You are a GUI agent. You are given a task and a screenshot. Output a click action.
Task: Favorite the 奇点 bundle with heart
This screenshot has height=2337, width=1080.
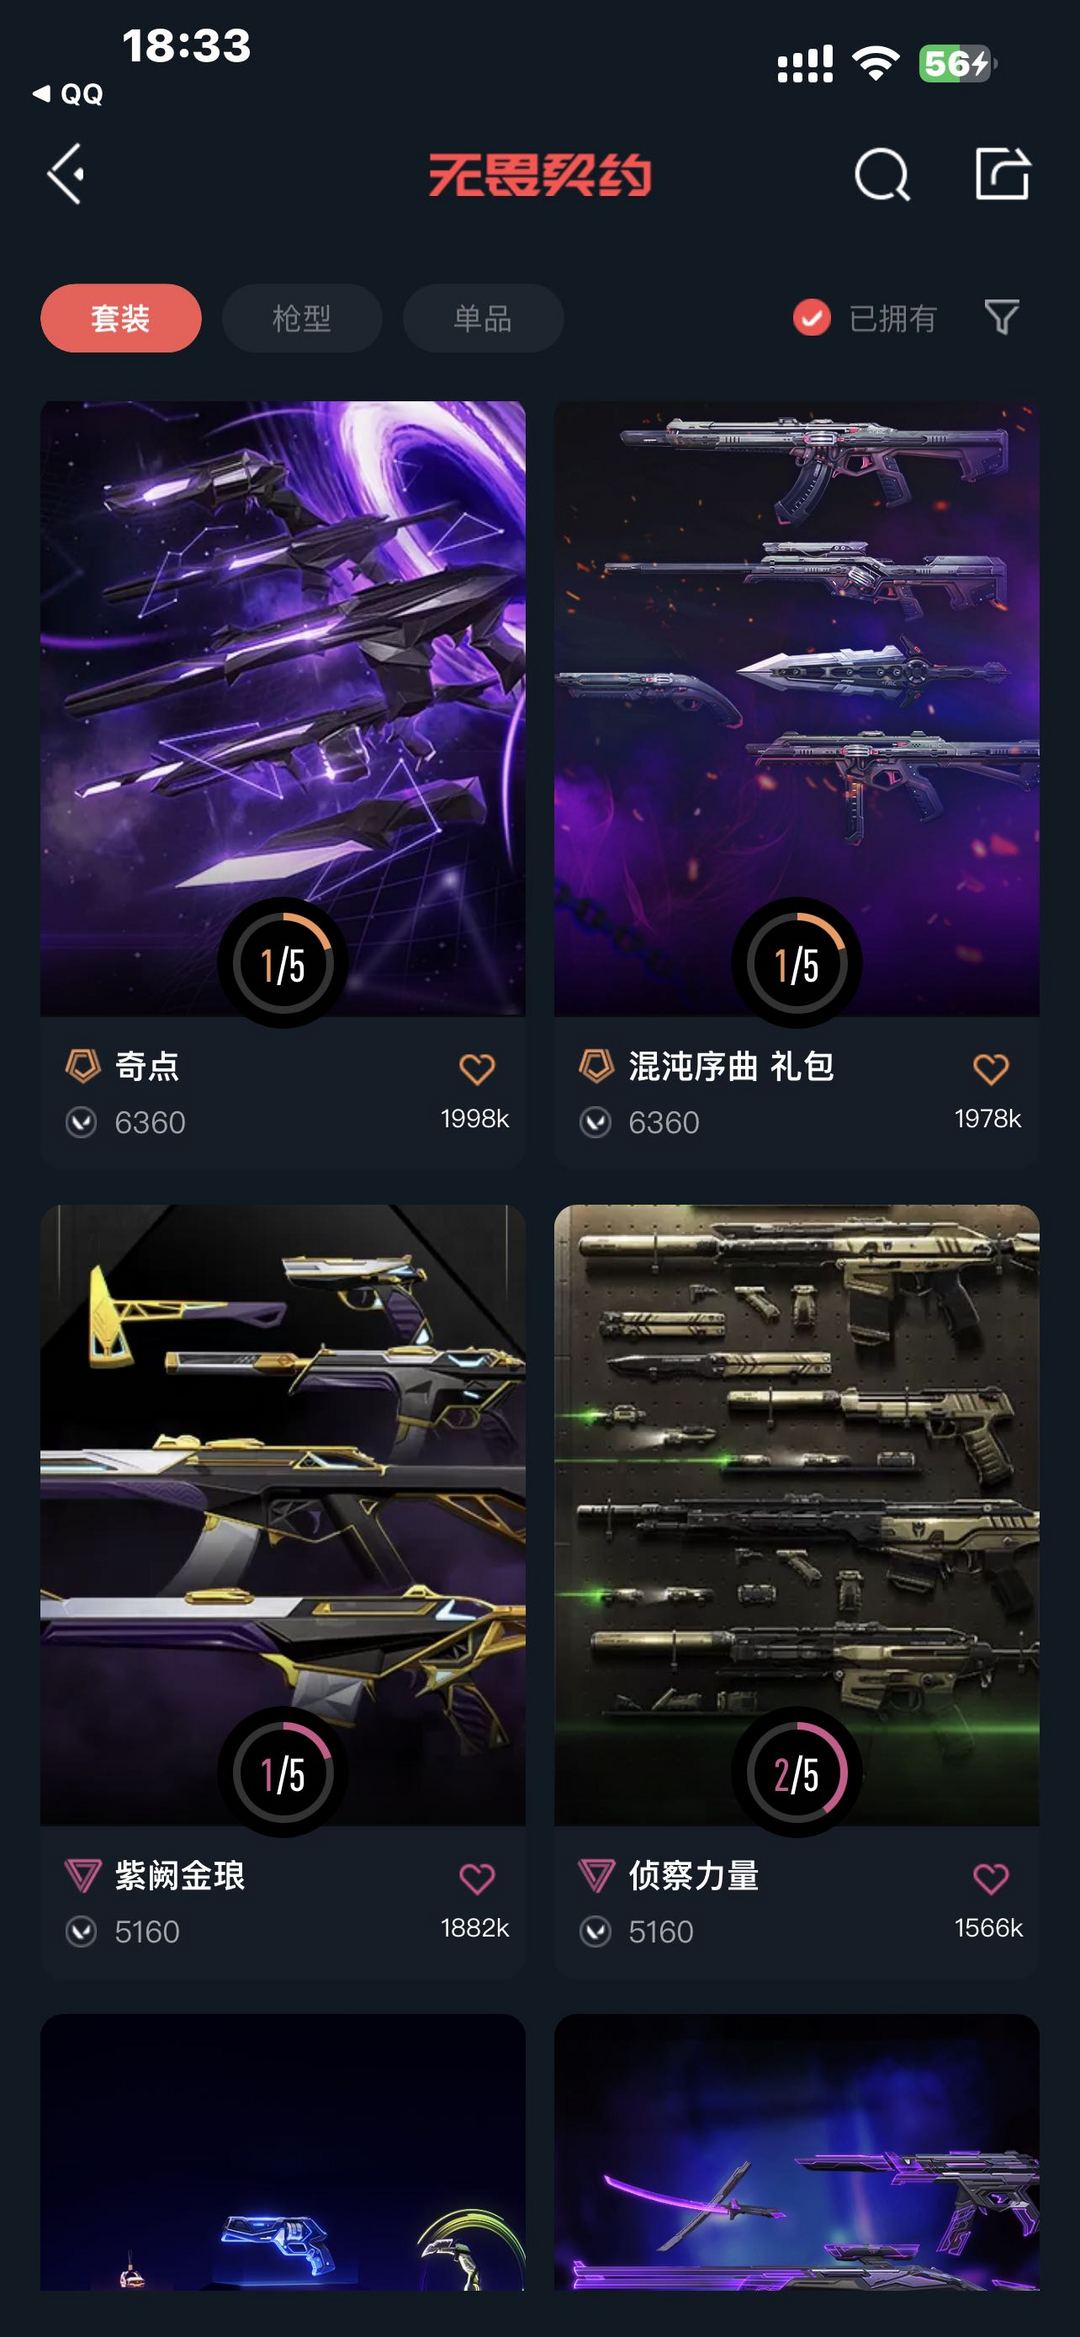pos(477,1069)
